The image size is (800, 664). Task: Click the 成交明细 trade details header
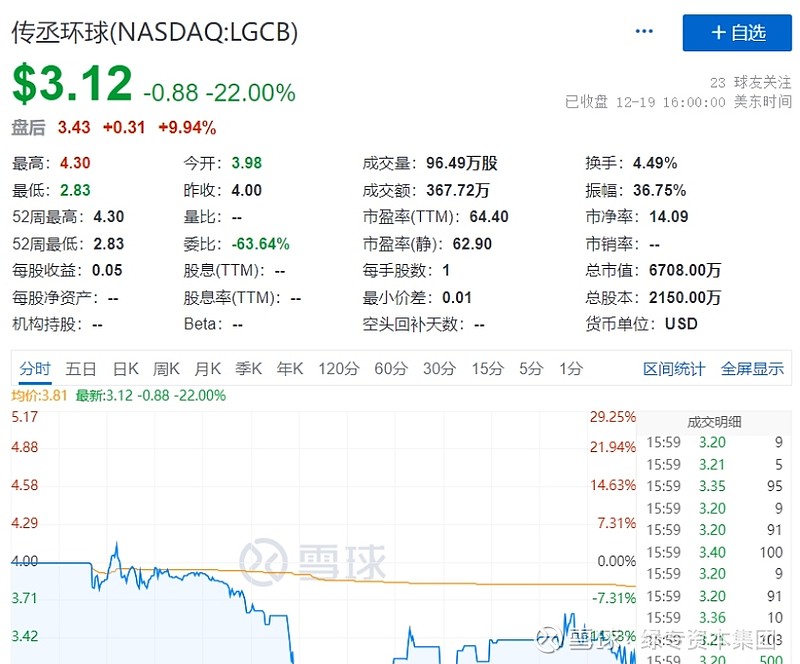[714, 422]
